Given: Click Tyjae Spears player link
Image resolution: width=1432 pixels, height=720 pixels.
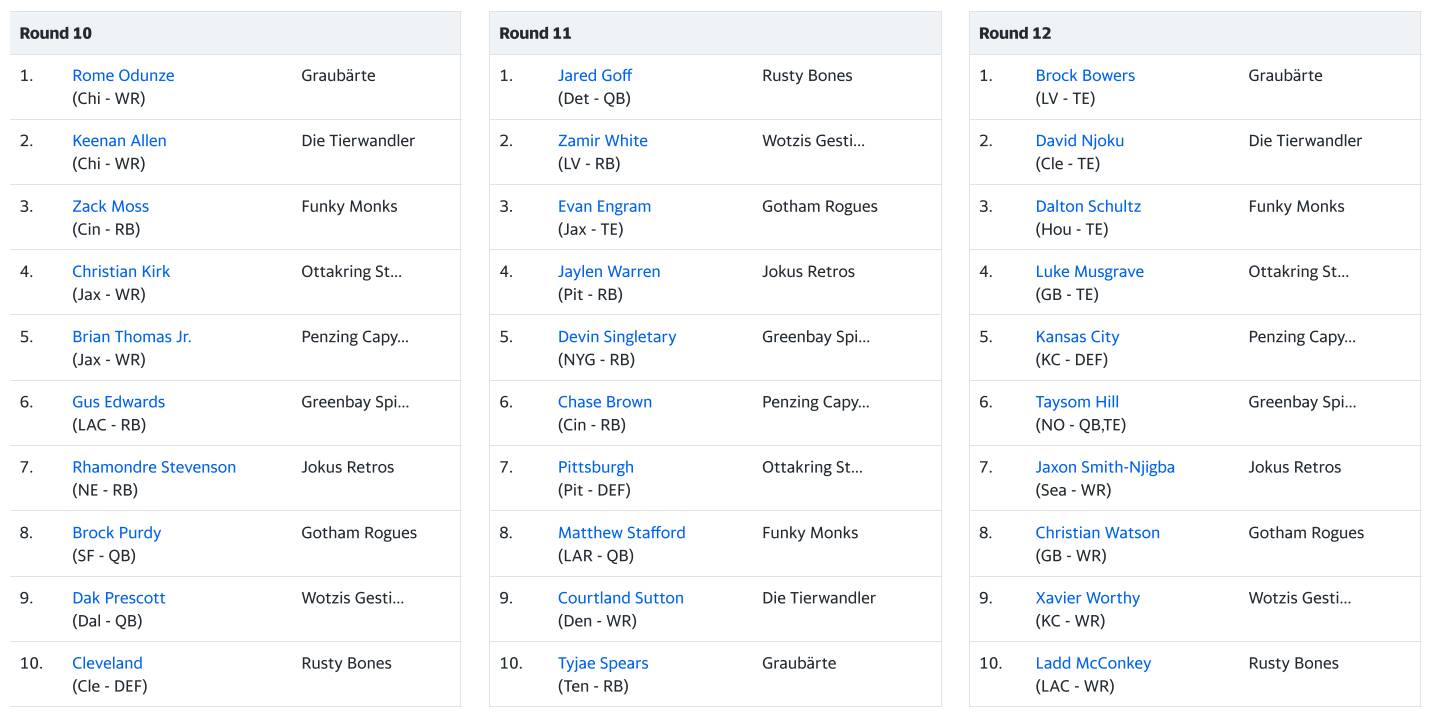Looking at the screenshot, I should pos(602,663).
